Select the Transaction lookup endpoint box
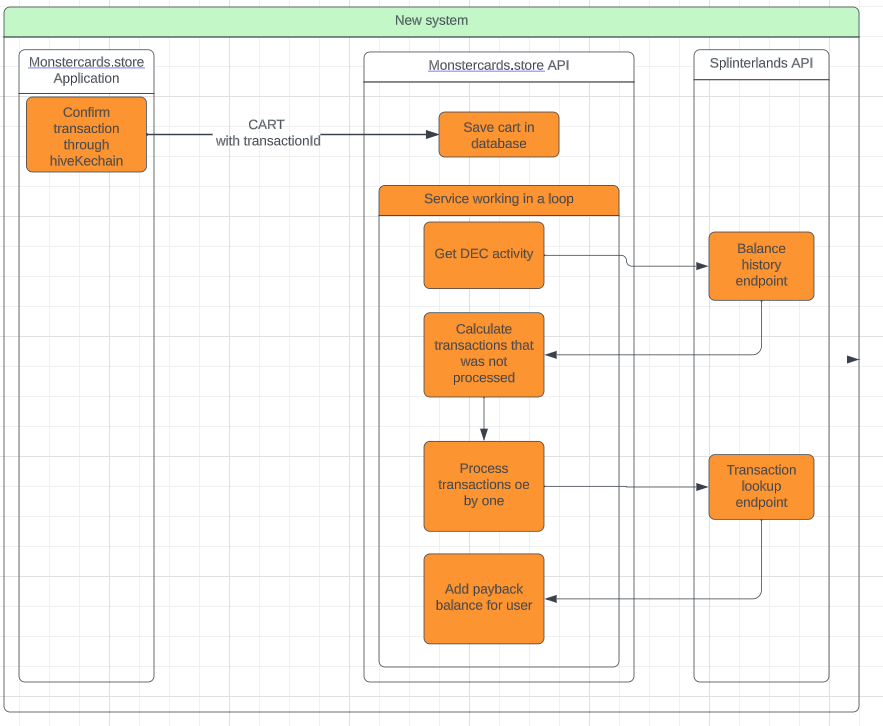The image size is (883, 726). coord(761,487)
